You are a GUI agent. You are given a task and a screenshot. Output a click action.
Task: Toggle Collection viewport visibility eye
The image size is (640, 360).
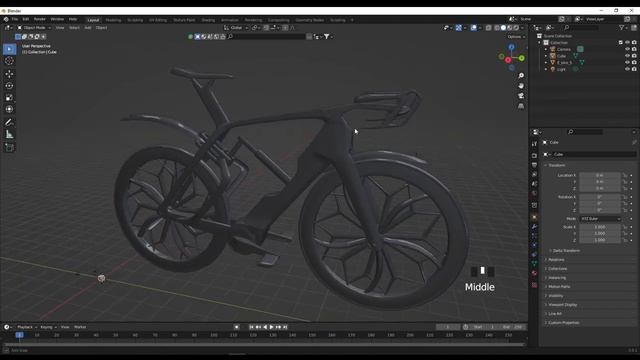tap(627, 42)
